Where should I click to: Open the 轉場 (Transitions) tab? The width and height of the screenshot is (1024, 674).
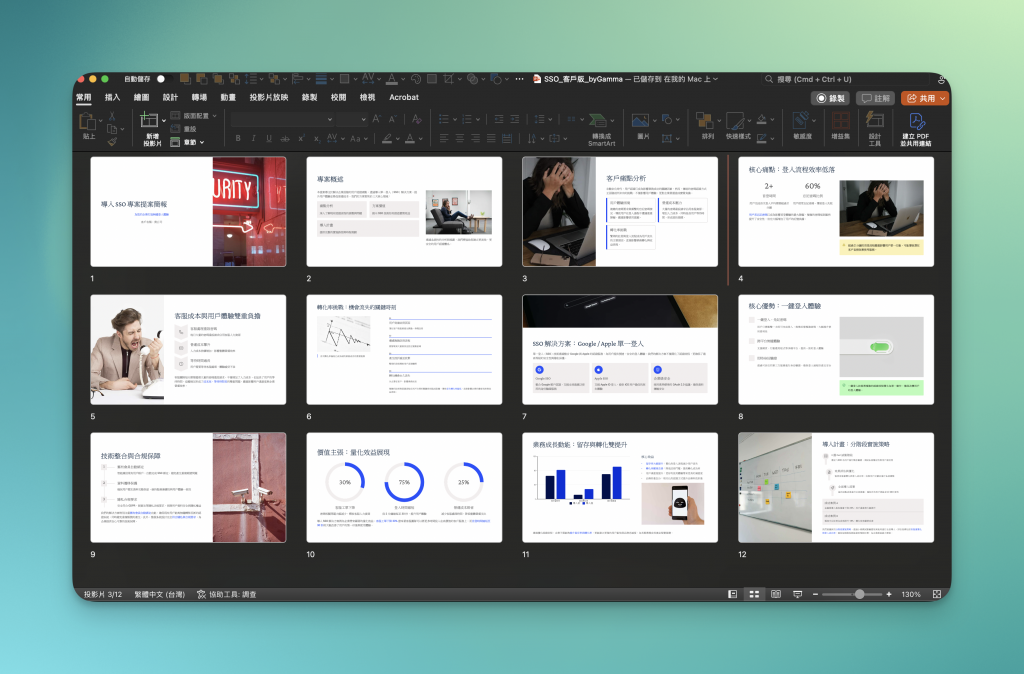click(x=199, y=97)
